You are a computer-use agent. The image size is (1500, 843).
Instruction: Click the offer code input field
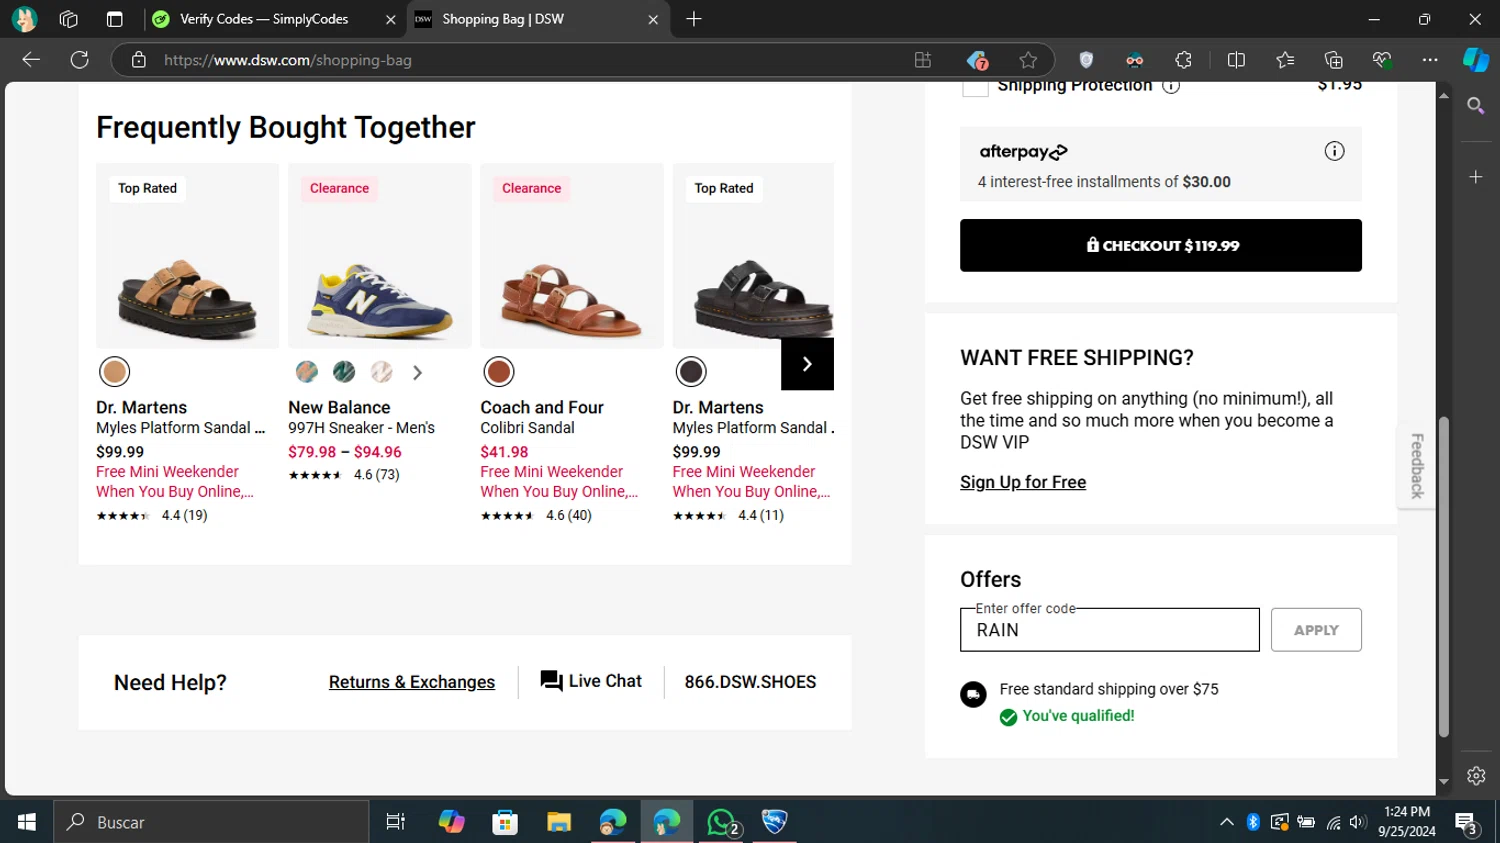[1110, 630]
